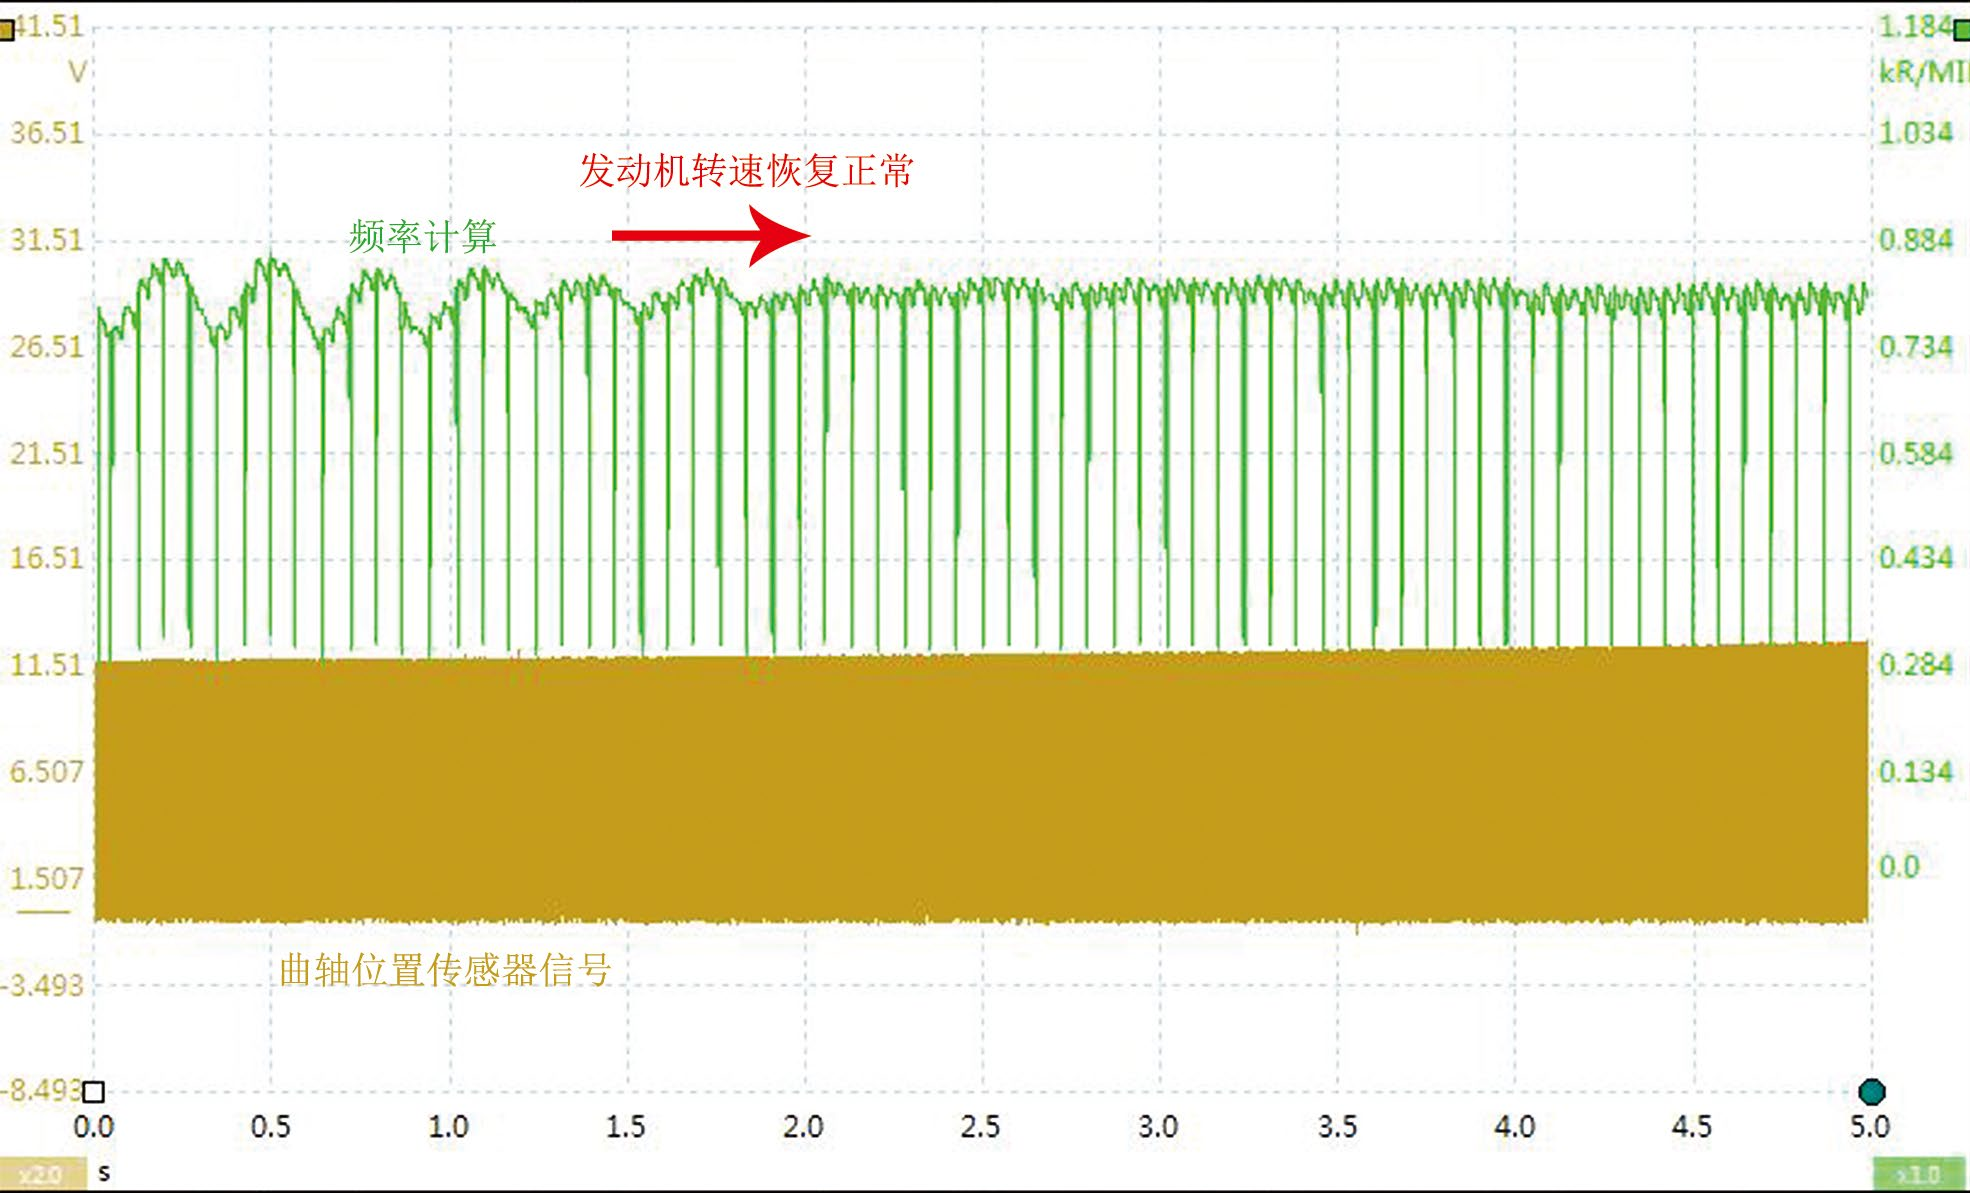Select the white time ruler handle square

tap(94, 1091)
